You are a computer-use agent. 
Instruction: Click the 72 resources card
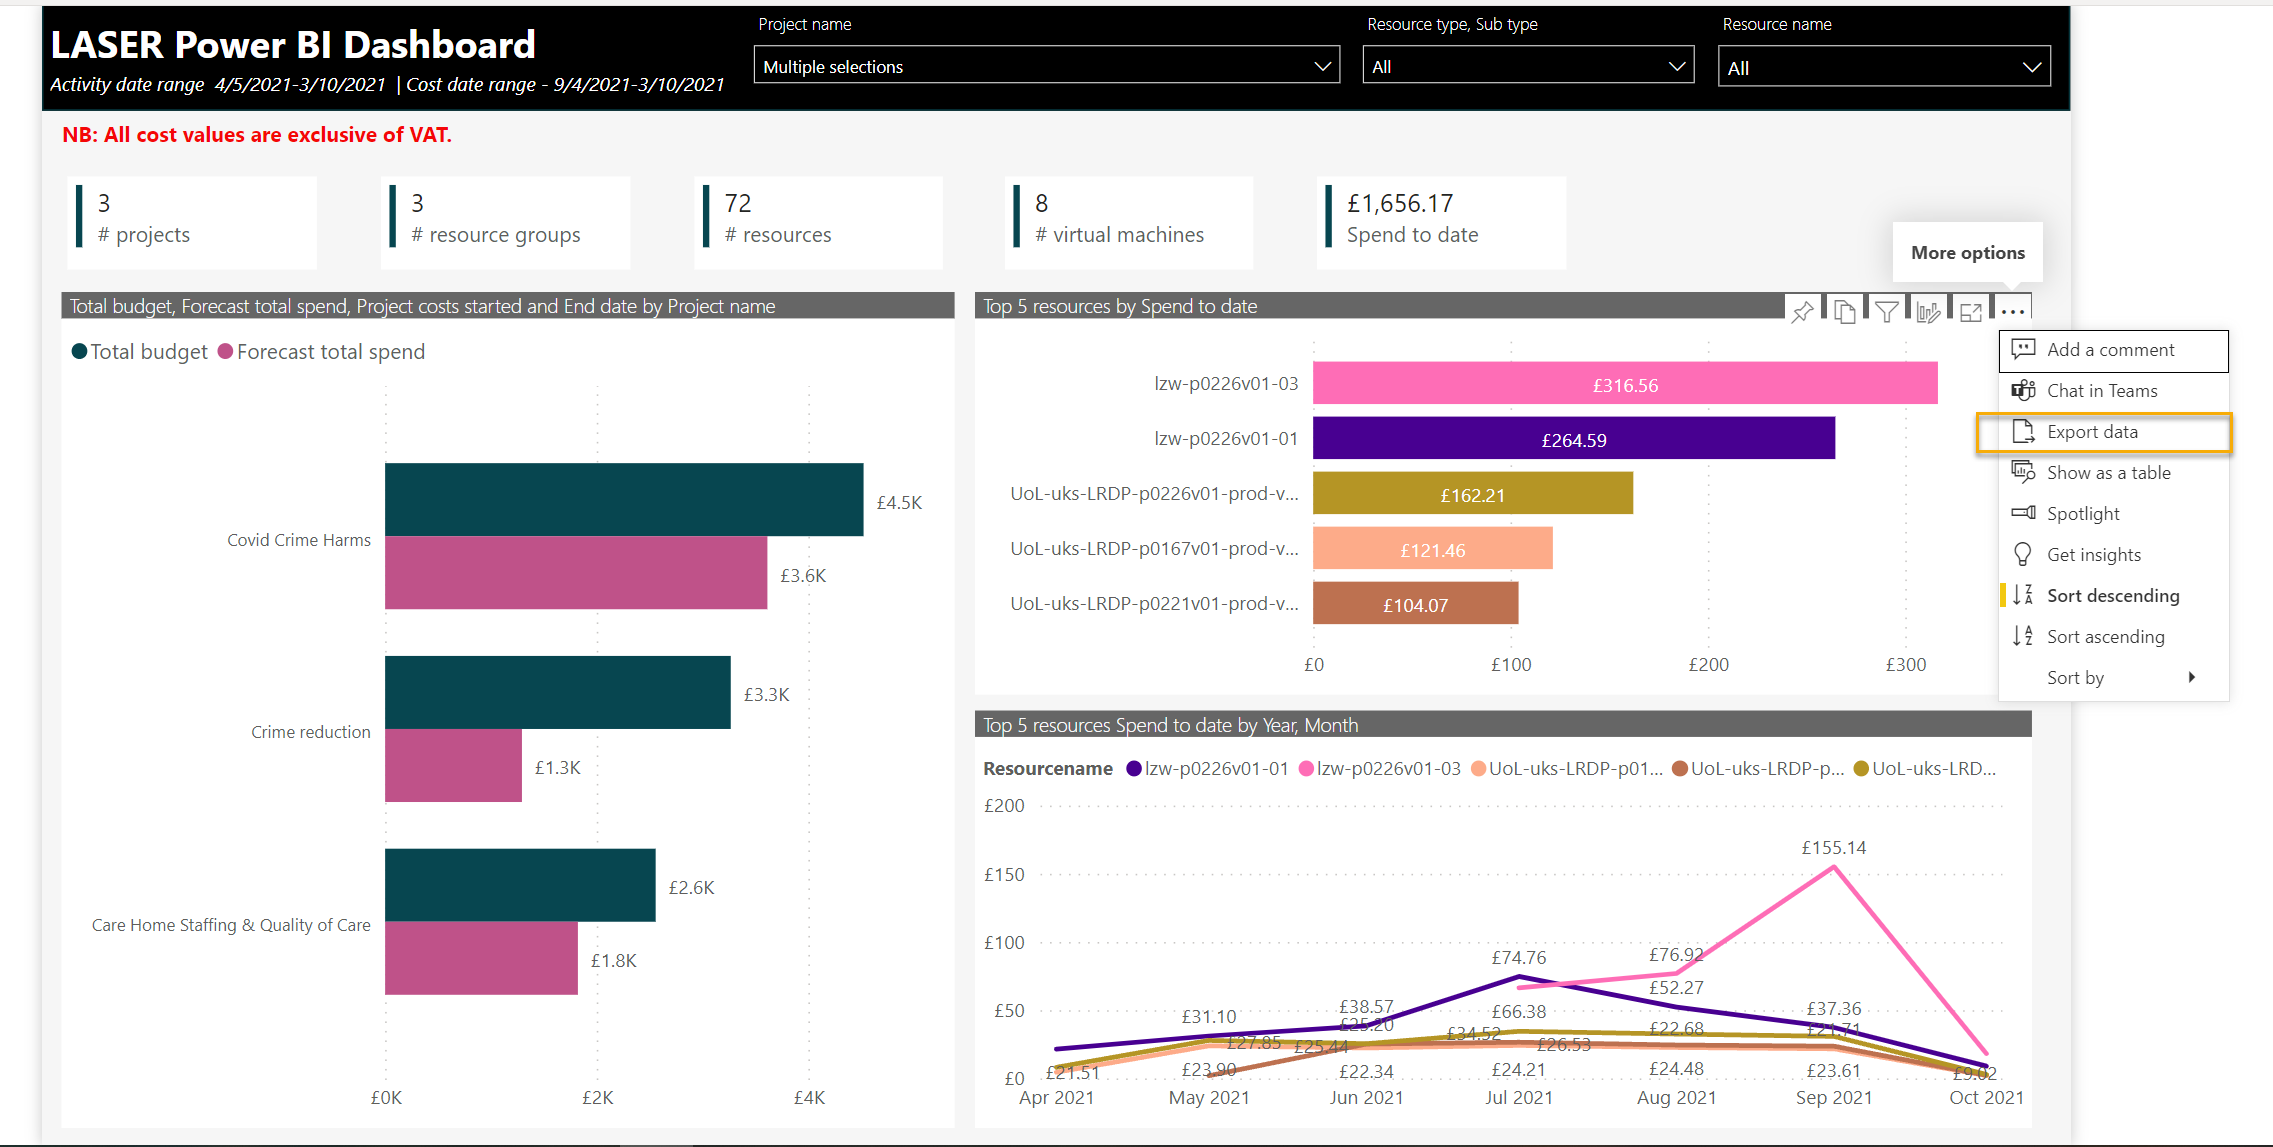coord(818,221)
